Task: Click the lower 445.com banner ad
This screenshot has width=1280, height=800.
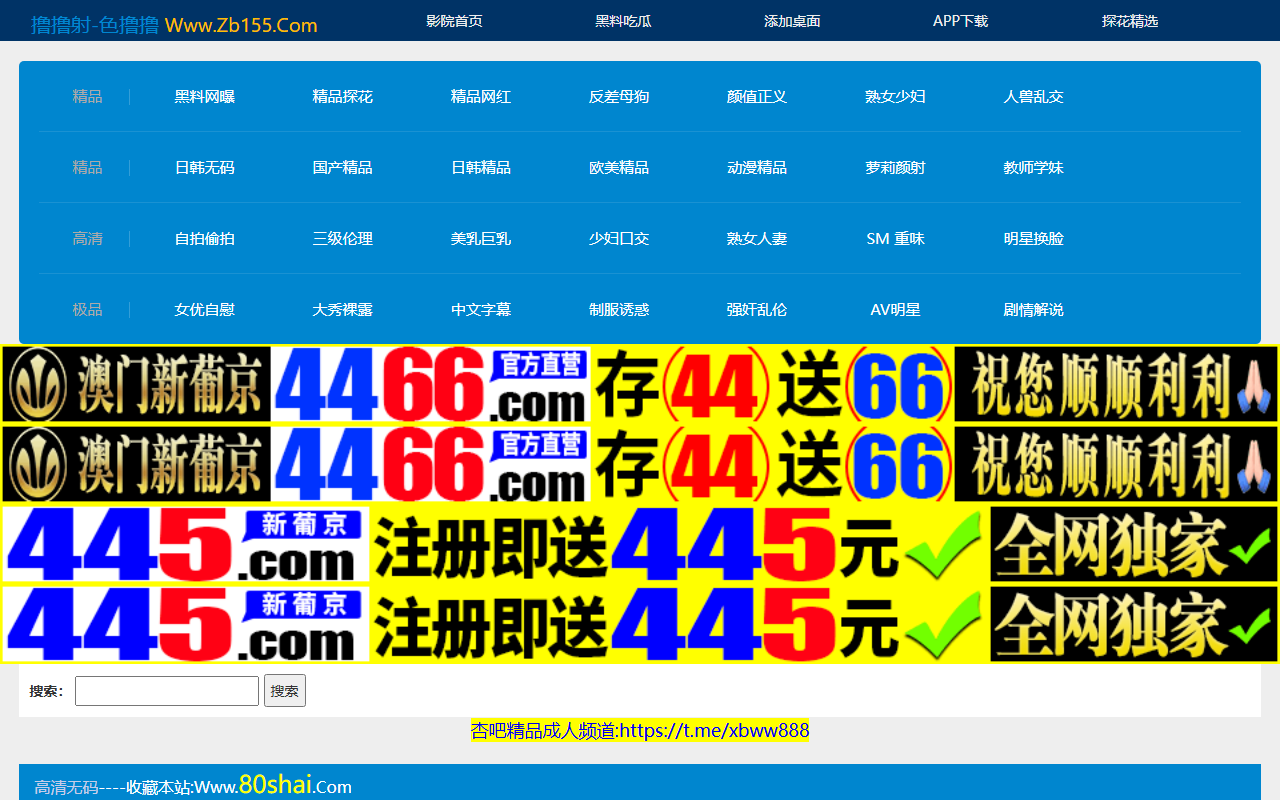Action: (640, 624)
